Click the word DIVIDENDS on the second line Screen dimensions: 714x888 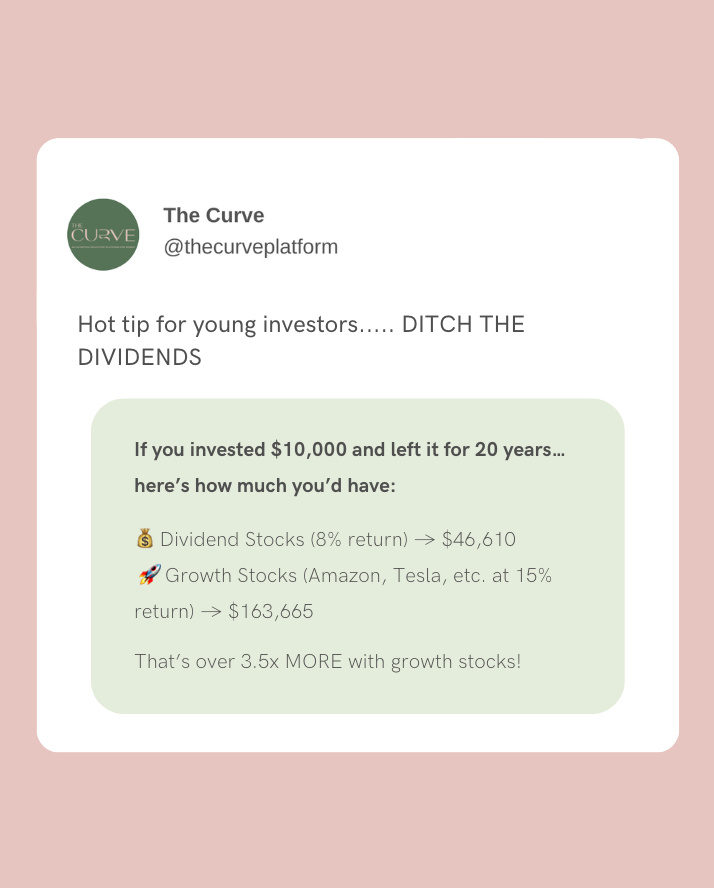coord(139,357)
